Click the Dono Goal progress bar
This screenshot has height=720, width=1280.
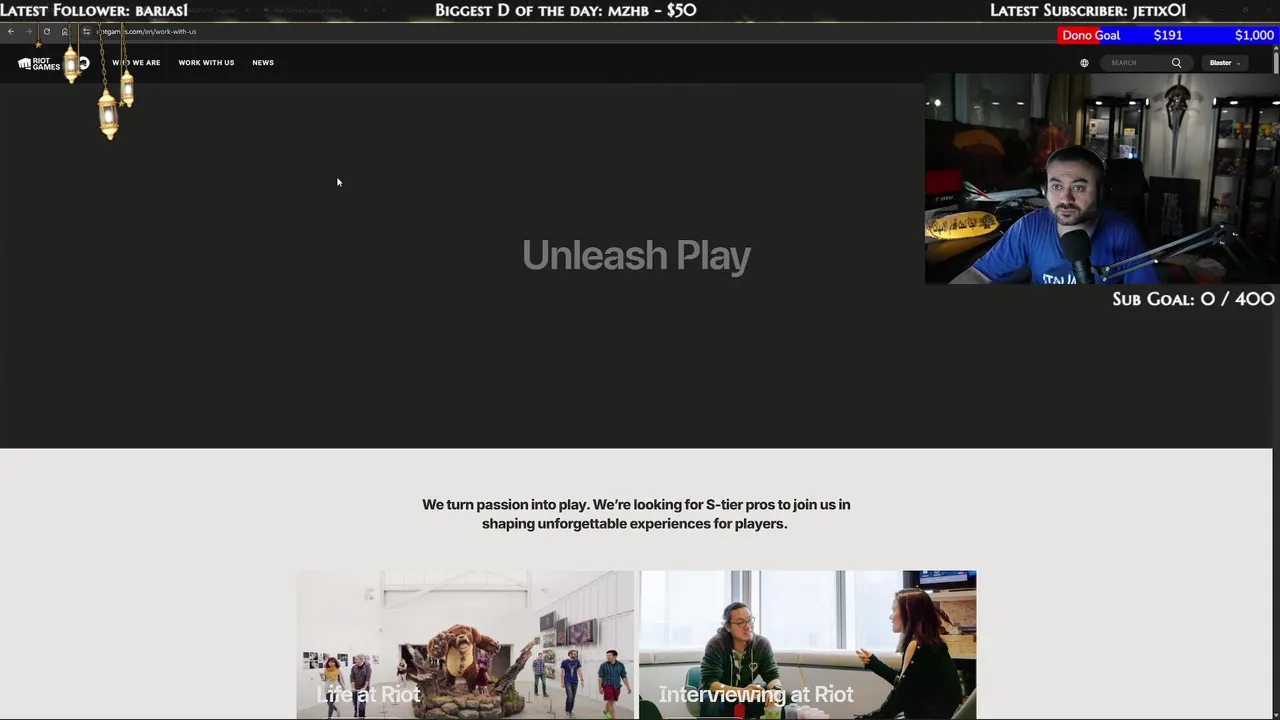click(x=1168, y=35)
